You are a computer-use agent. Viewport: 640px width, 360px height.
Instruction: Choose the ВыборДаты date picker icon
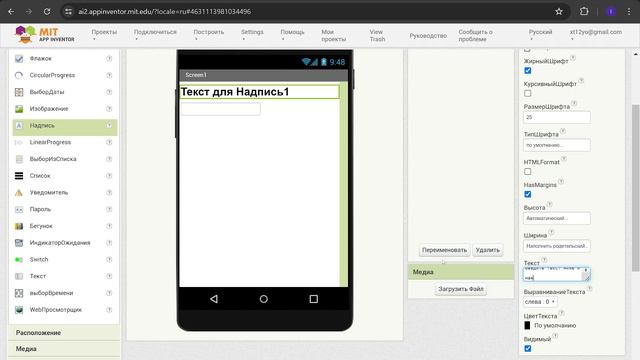coord(19,92)
